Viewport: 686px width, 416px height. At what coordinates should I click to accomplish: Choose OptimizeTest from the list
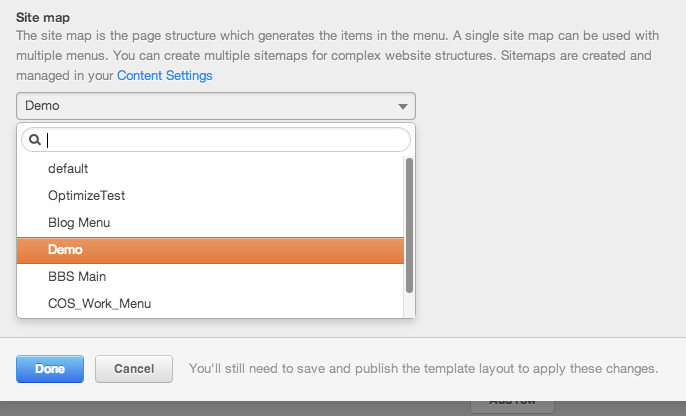pos(210,196)
